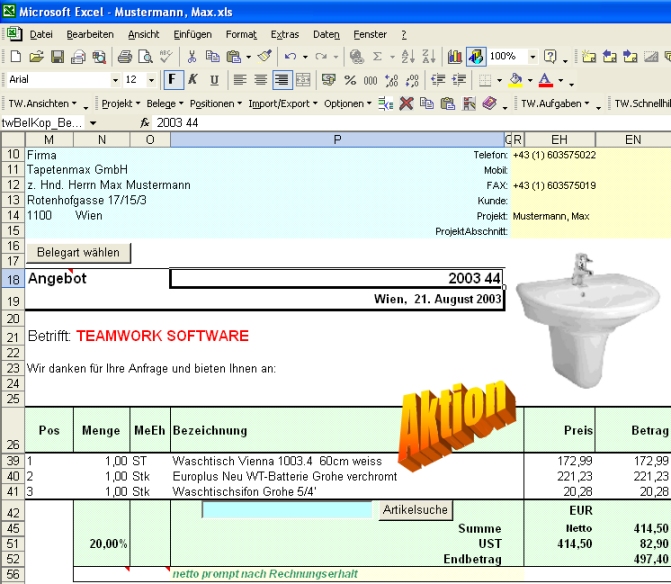Toggle bold formatting (F button)
The image size is (671, 584).
click(172, 80)
